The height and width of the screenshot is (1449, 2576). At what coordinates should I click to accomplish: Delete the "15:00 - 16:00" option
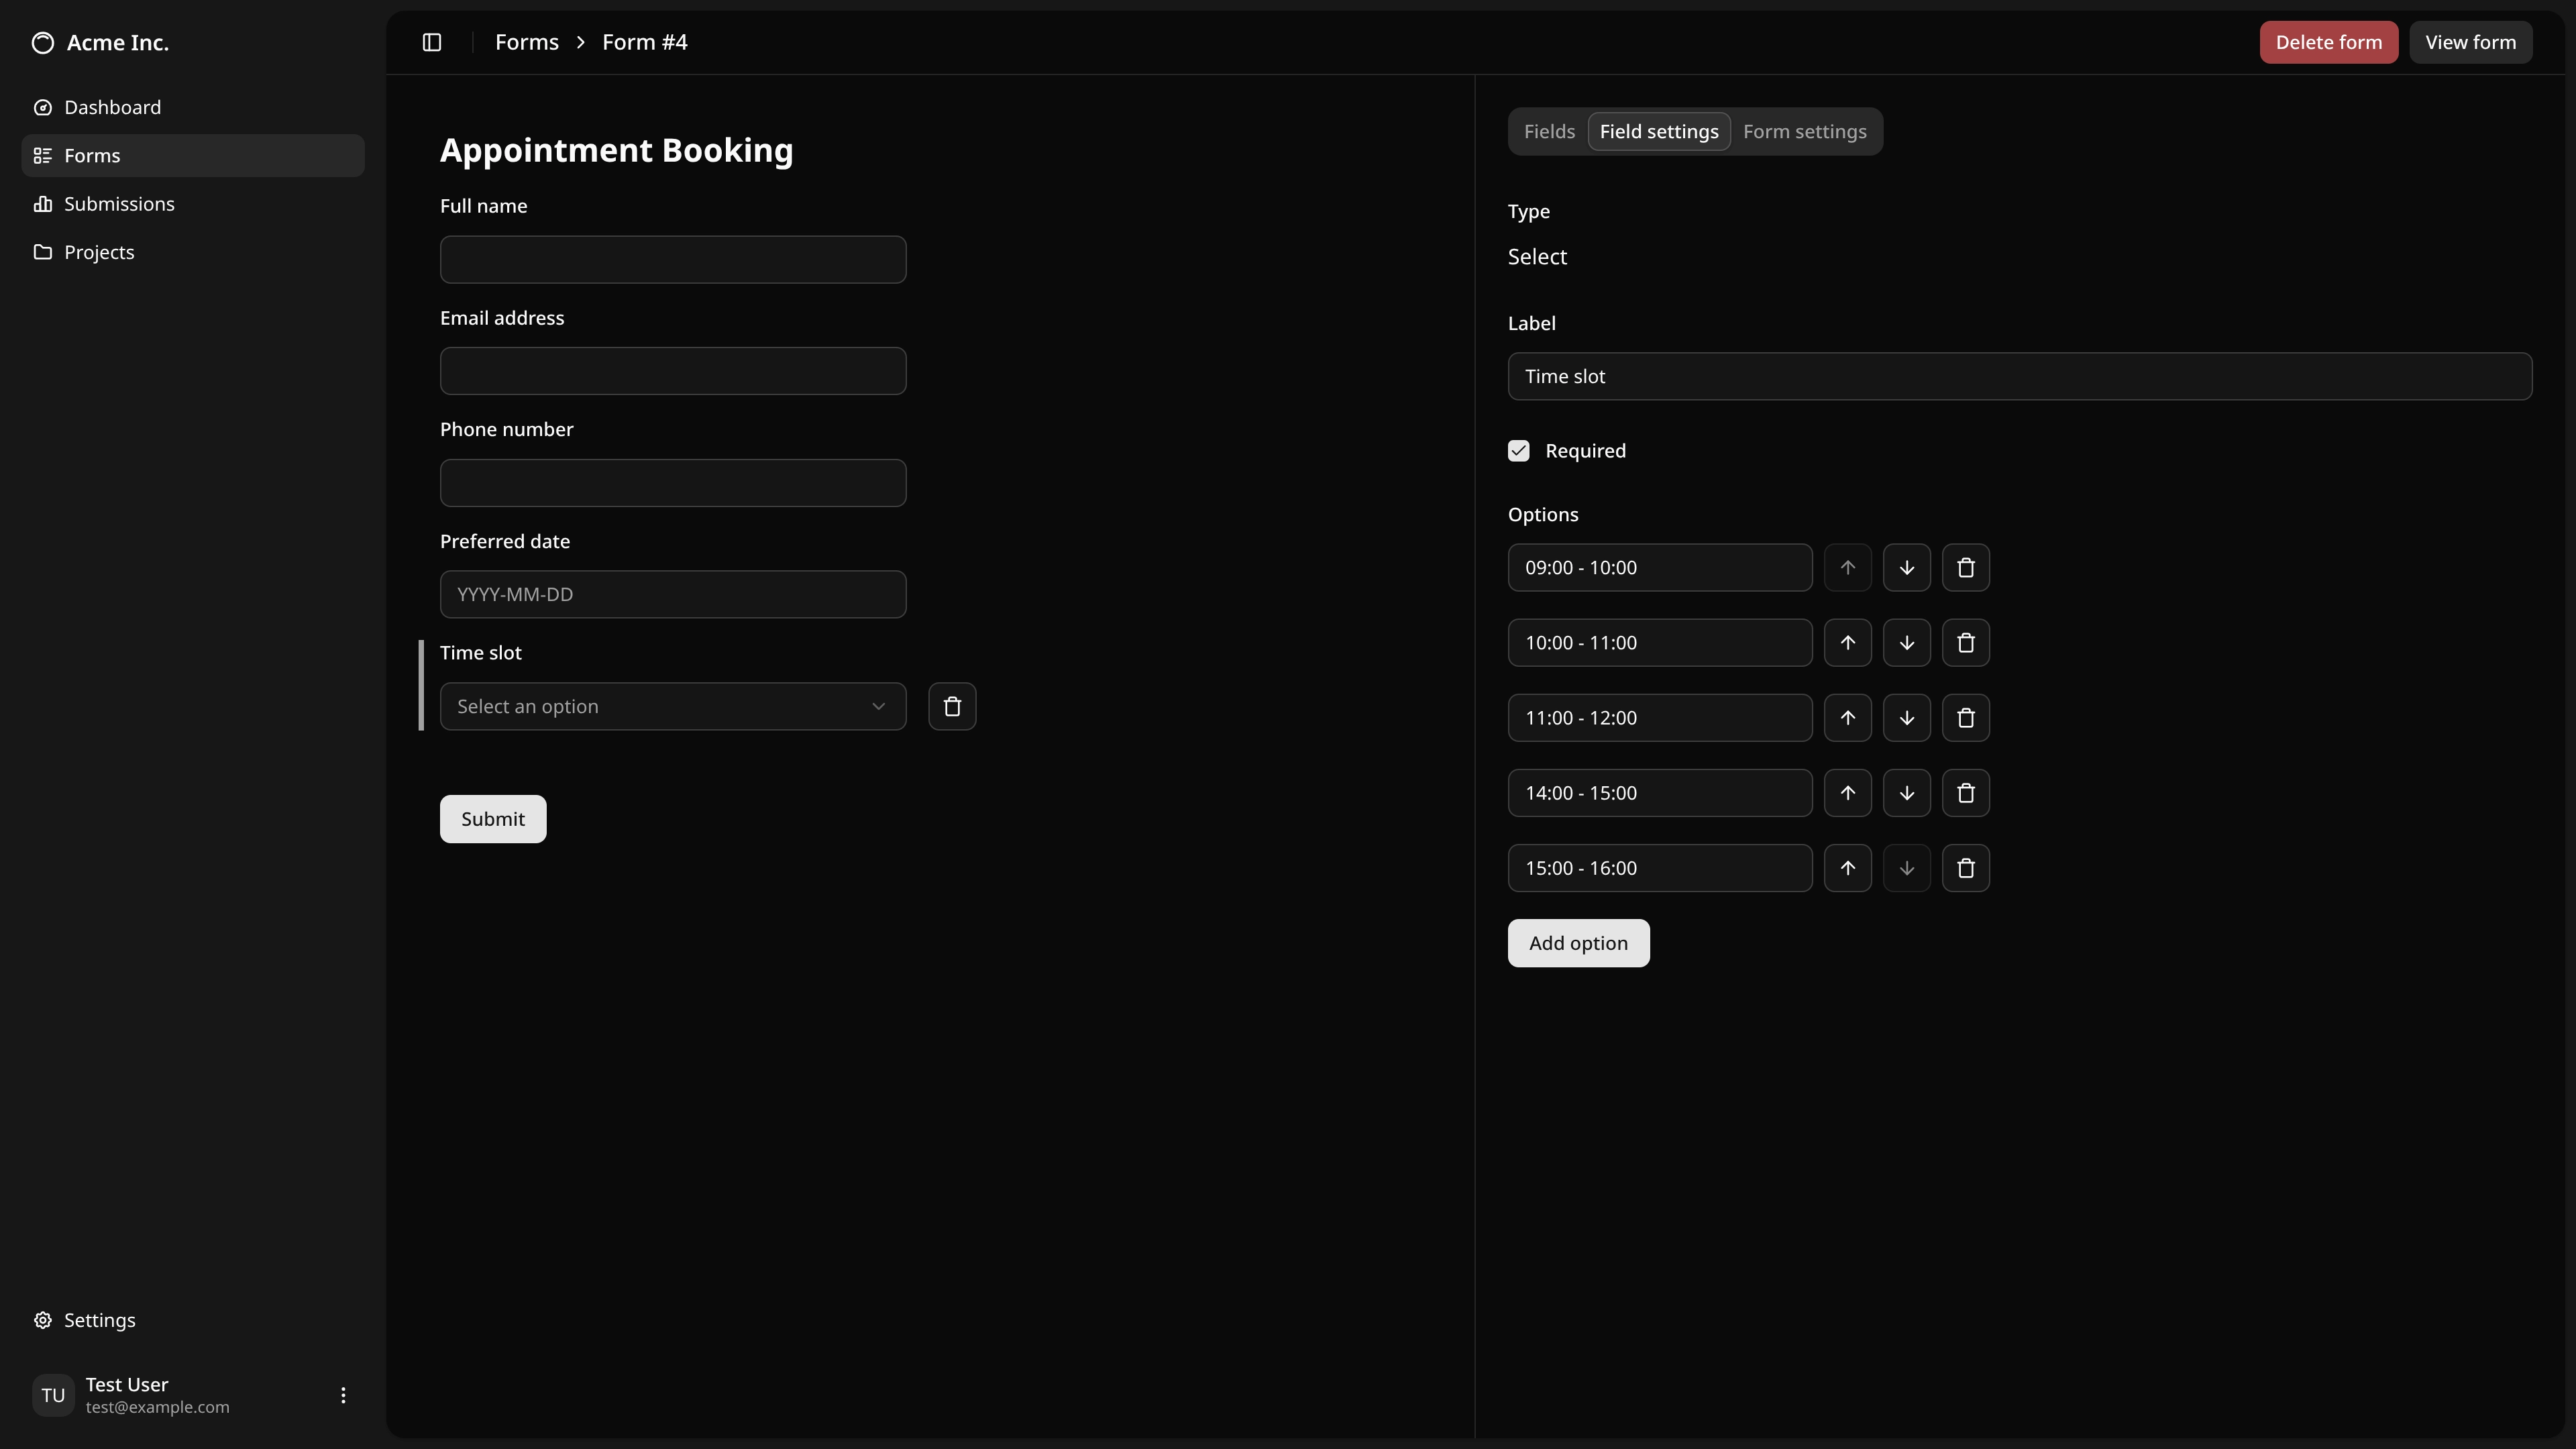(1965, 868)
